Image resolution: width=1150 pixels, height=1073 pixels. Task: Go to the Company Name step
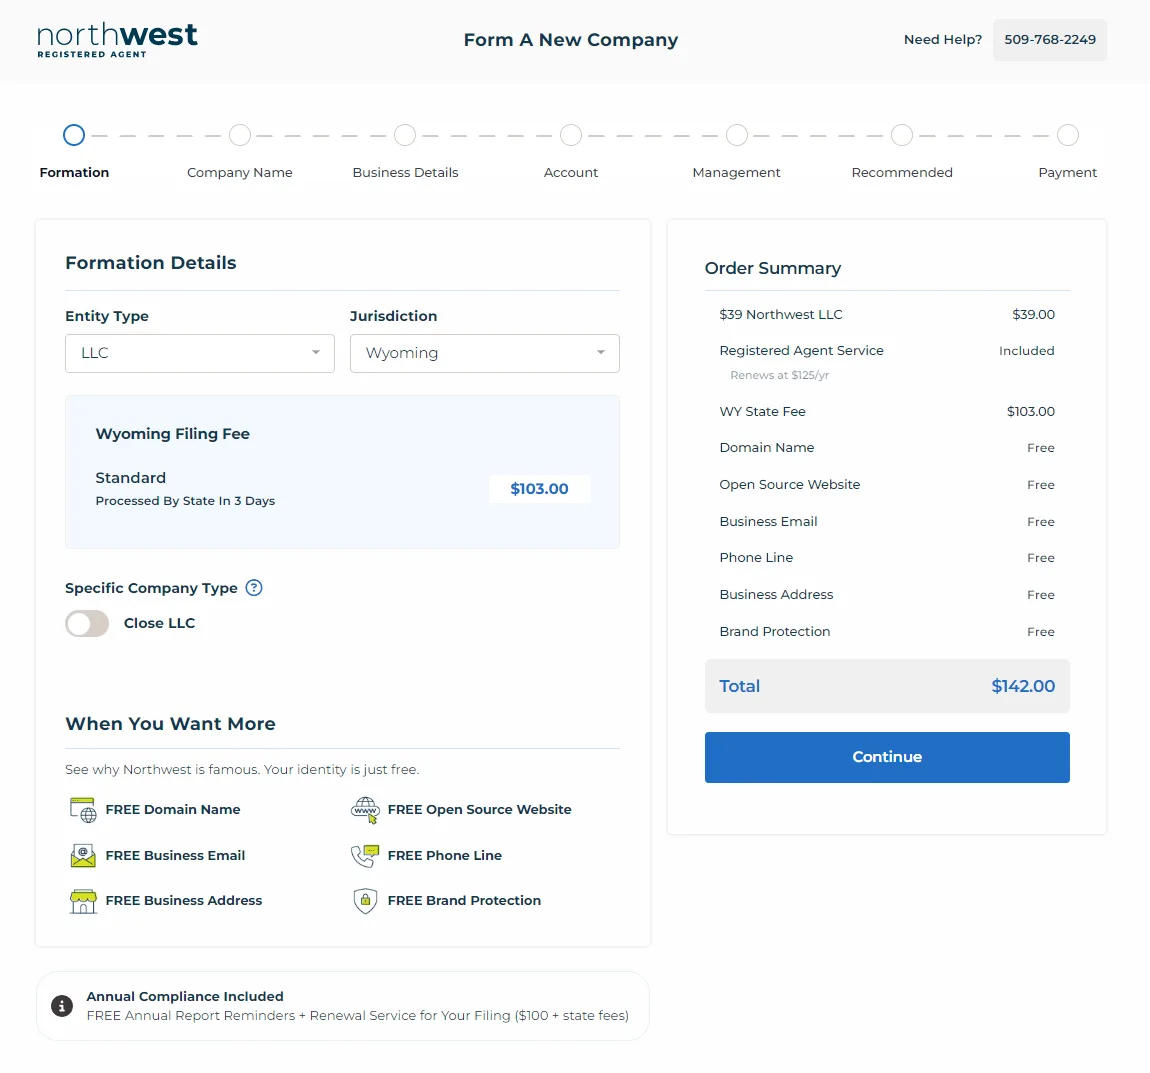click(x=240, y=135)
